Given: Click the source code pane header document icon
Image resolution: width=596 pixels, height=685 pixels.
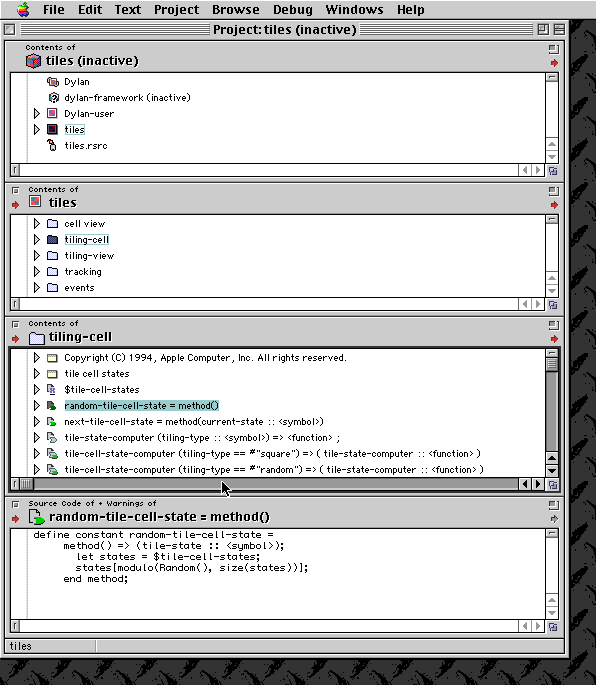Looking at the screenshot, I should 37,517.
